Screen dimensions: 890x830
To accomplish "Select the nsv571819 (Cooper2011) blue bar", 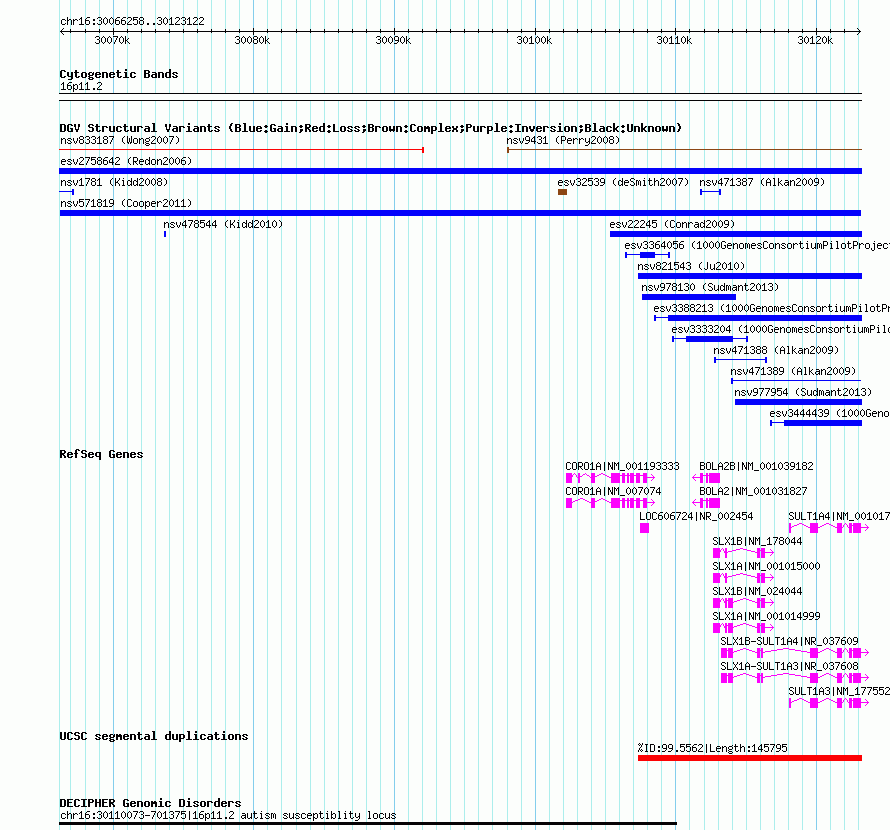I will (460, 213).
